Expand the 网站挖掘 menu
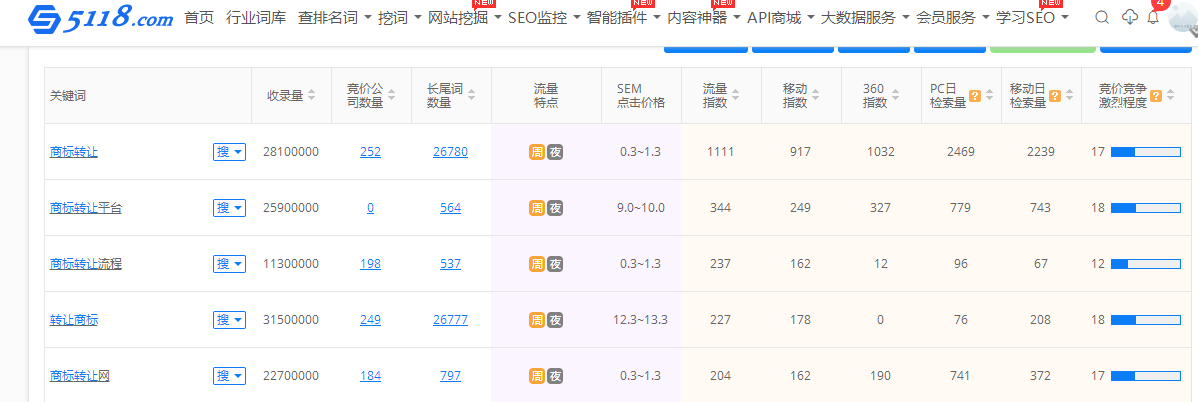 465,18
